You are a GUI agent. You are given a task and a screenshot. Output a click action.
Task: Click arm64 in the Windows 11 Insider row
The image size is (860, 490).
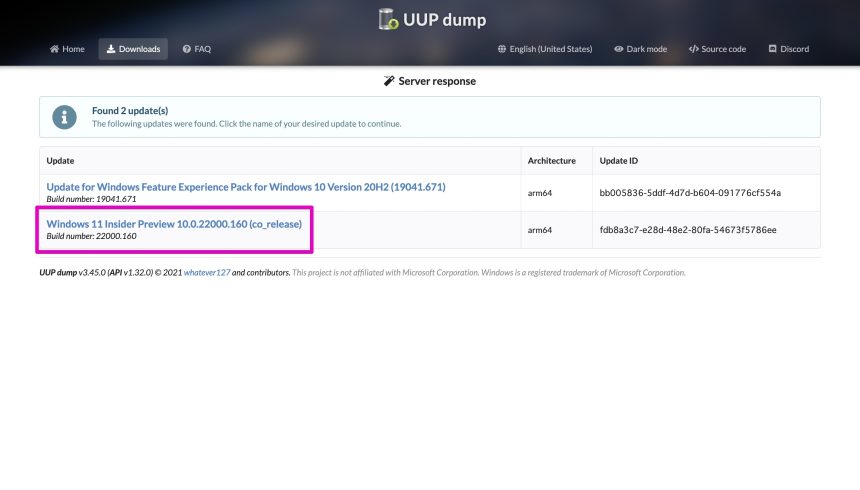[540, 230]
